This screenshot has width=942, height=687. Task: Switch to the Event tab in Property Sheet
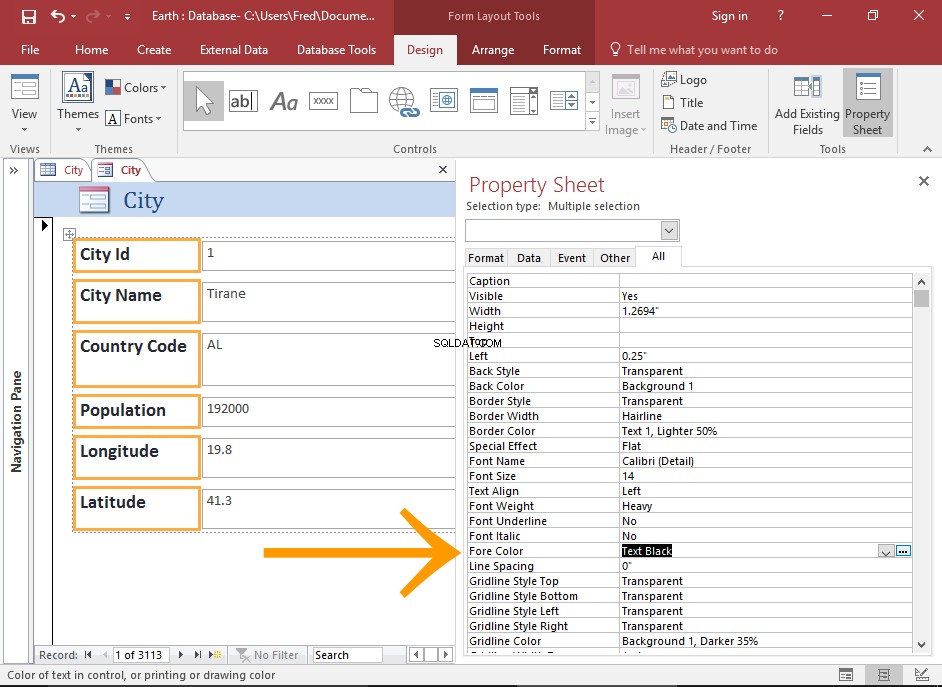[572, 258]
